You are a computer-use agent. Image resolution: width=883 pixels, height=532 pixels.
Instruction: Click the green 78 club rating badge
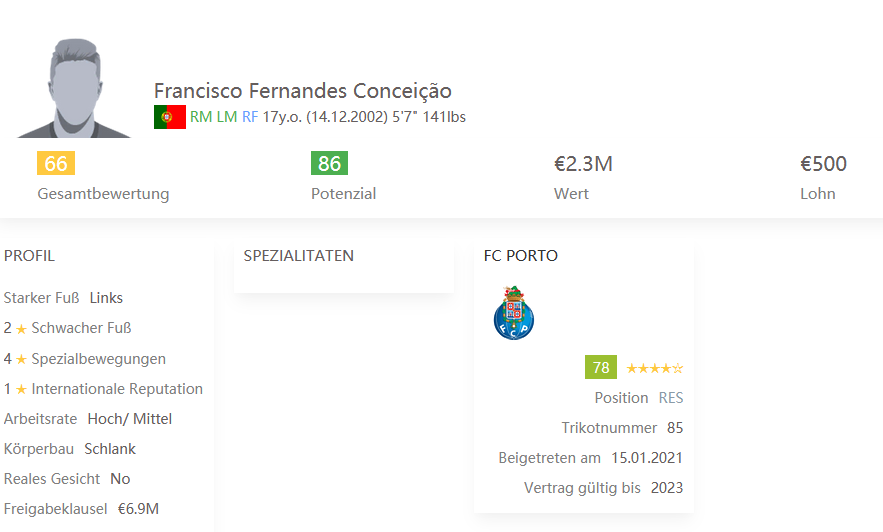(x=601, y=368)
